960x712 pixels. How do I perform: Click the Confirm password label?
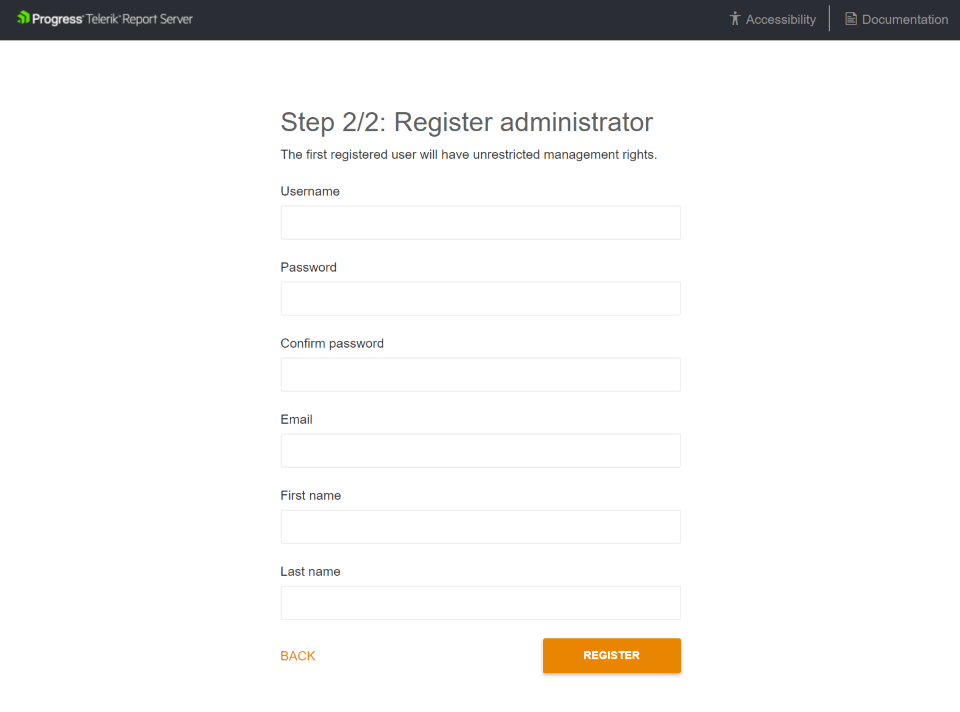(x=332, y=343)
